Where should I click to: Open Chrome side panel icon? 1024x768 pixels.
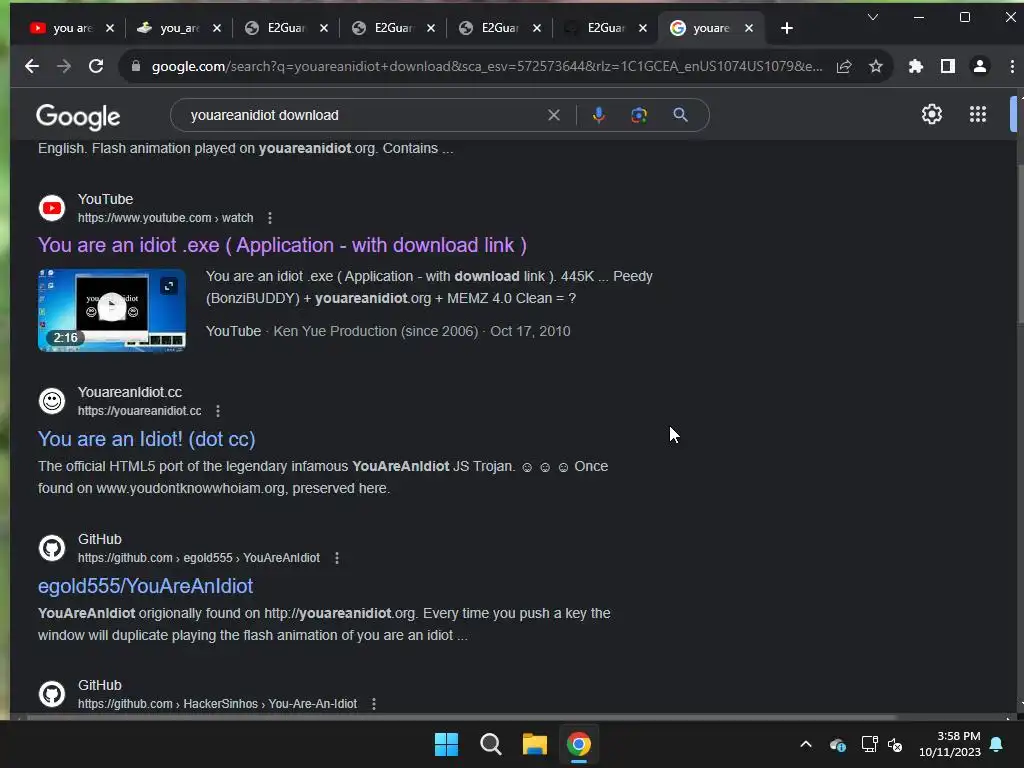948,66
